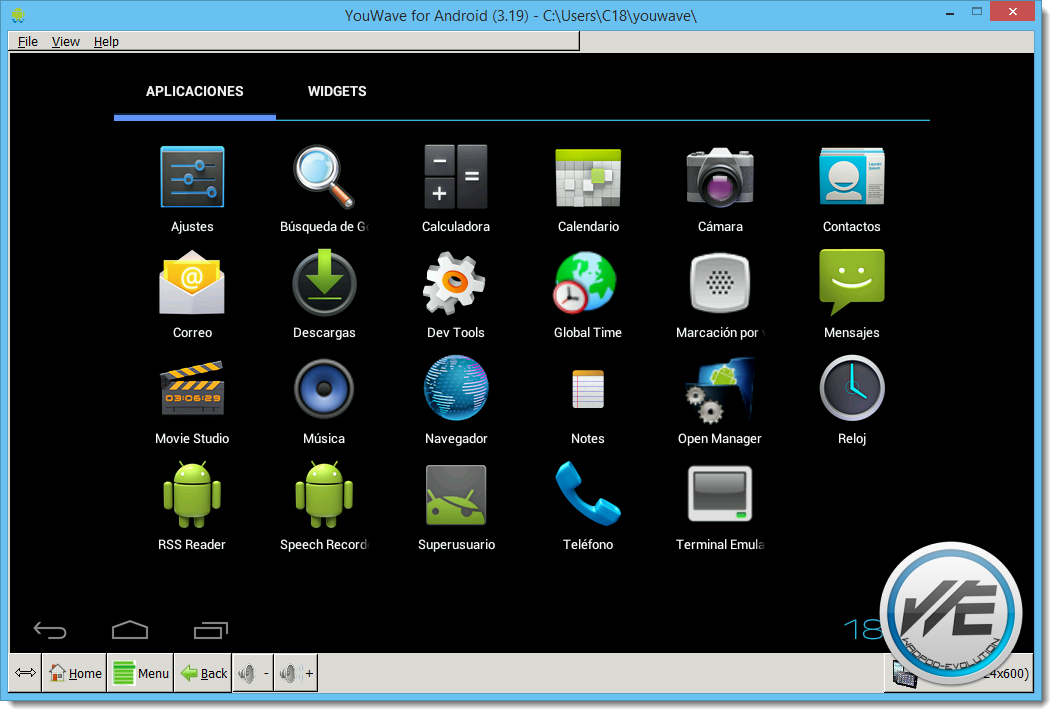This screenshot has width=1057, height=716.
Task: Open the Reloj clock app
Action: tap(851, 388)
